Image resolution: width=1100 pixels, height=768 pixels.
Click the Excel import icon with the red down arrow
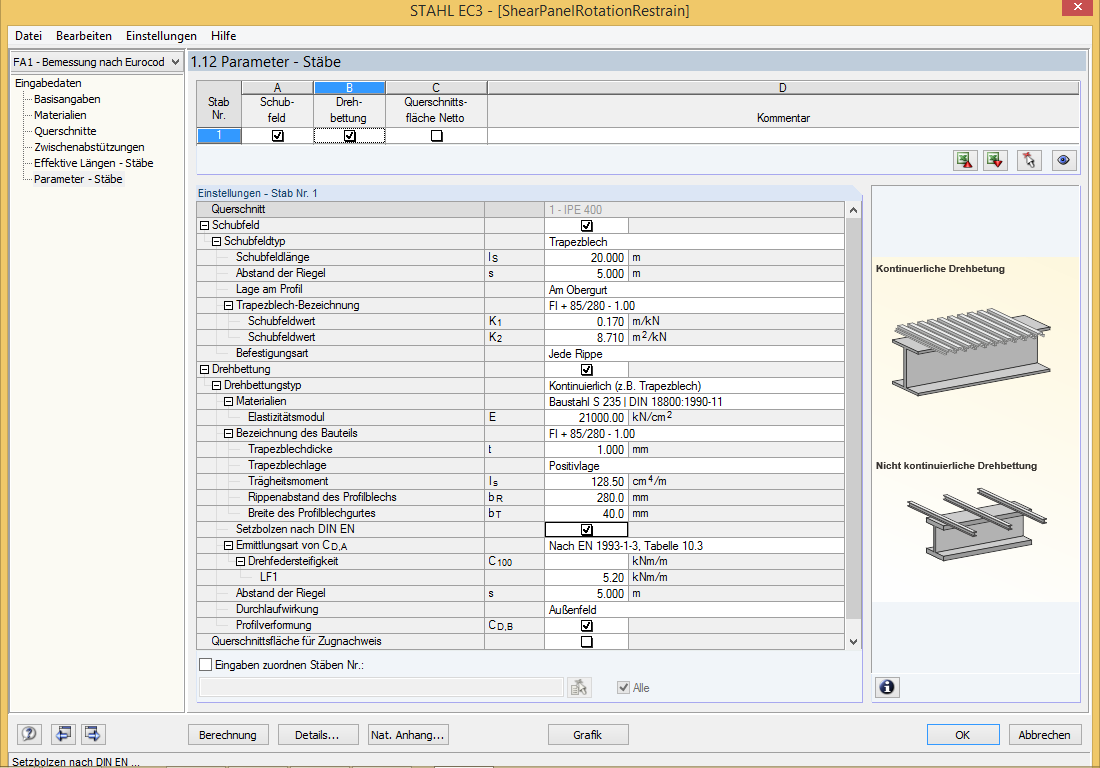995,160
